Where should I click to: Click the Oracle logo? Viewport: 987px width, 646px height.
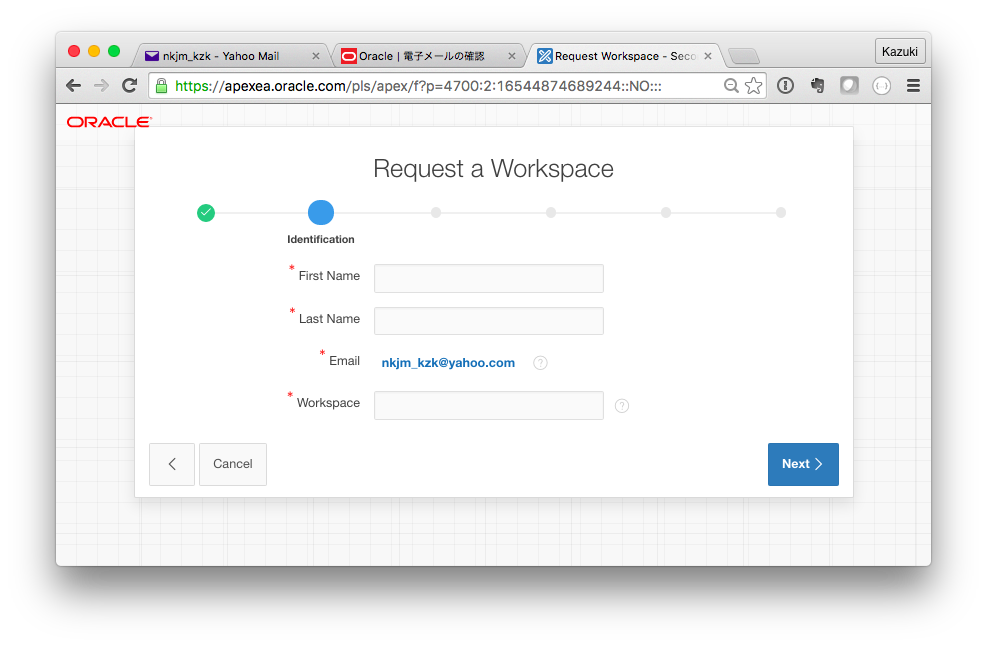point(110,122)
